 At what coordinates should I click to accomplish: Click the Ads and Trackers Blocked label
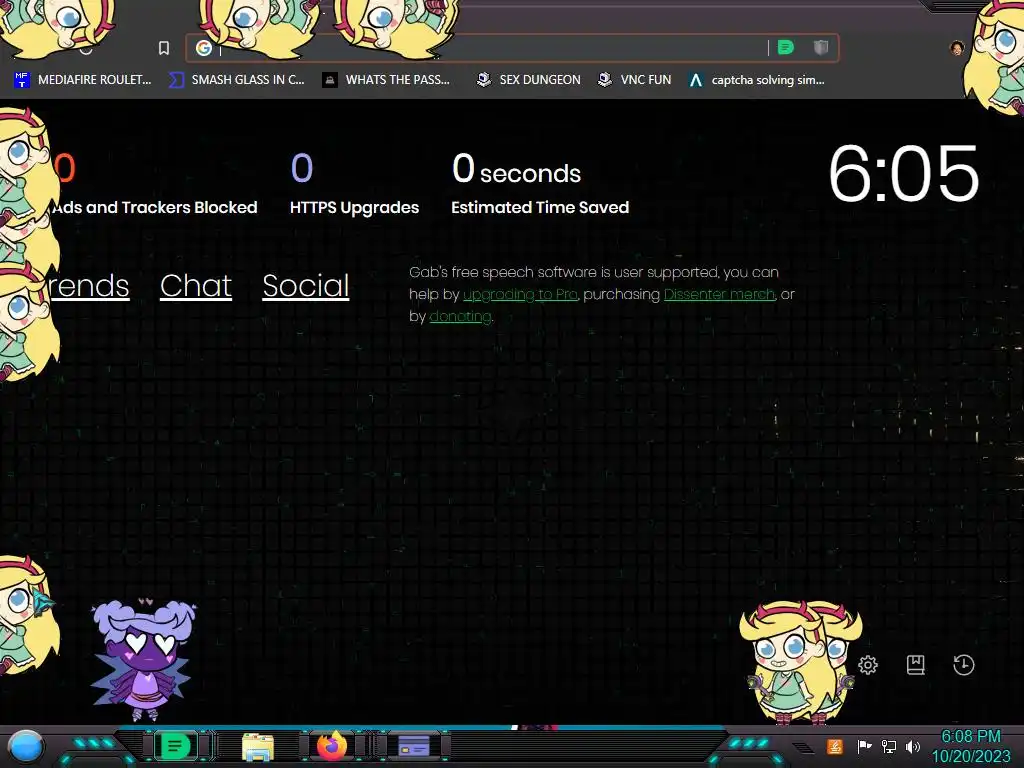coord(155,208)
